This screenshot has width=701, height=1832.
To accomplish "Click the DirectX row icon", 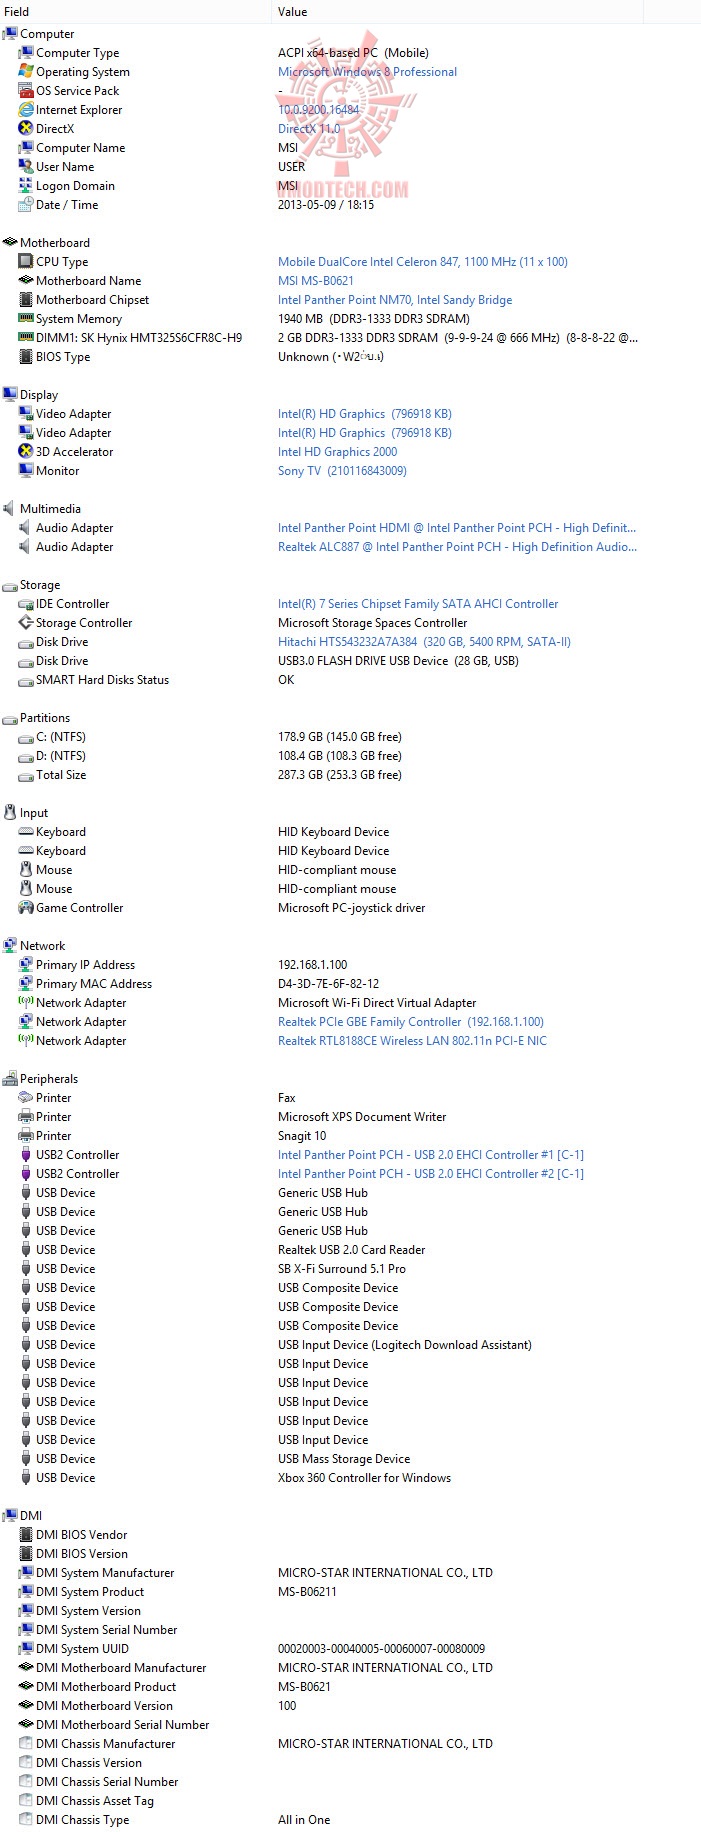I will tap(26, 129).
